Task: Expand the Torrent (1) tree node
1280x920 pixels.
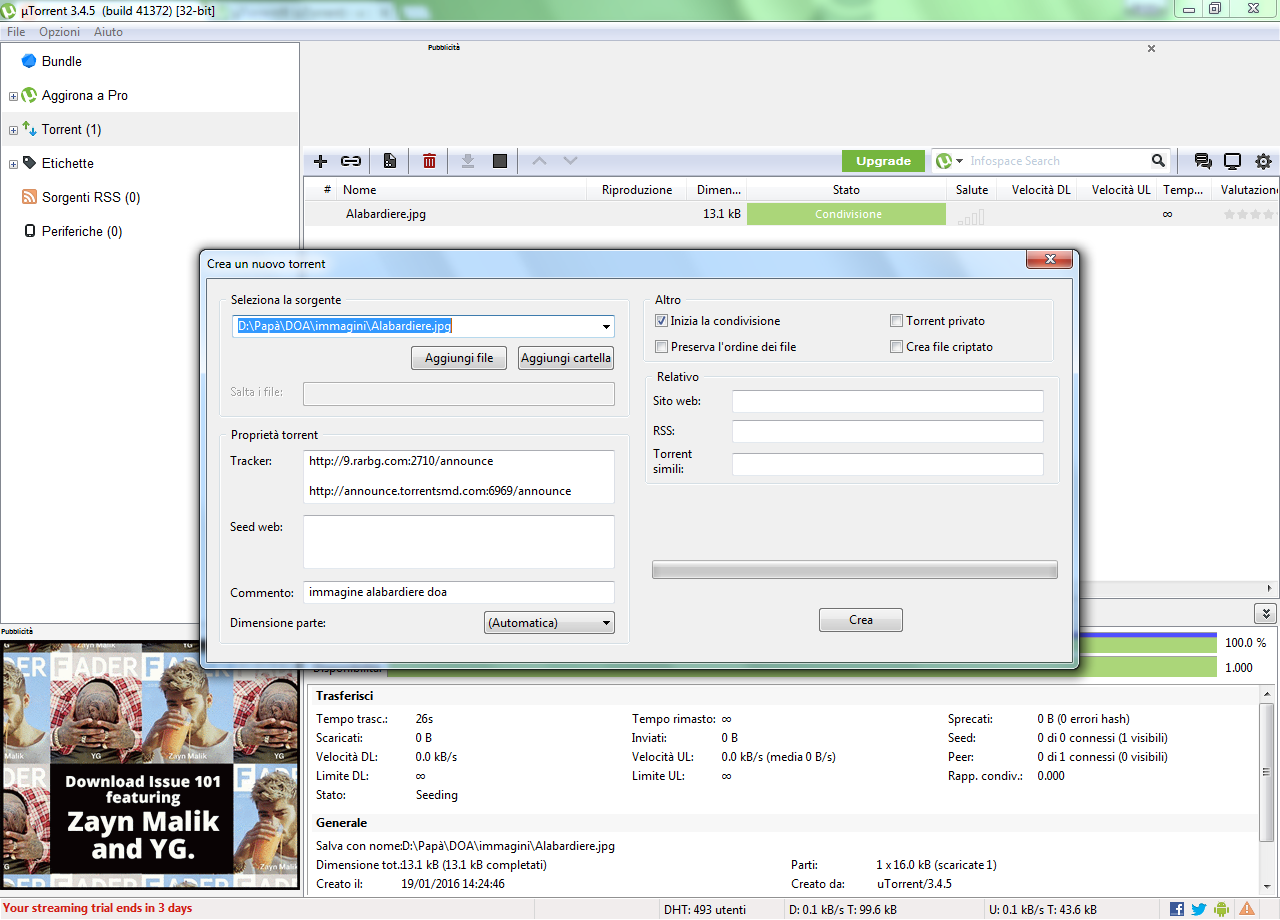Action: click(13, 130)
